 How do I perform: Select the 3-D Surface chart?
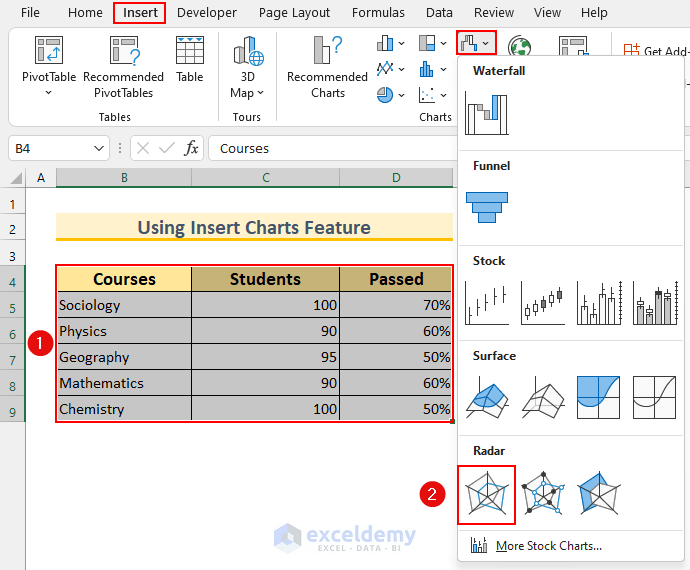point(487,397)
